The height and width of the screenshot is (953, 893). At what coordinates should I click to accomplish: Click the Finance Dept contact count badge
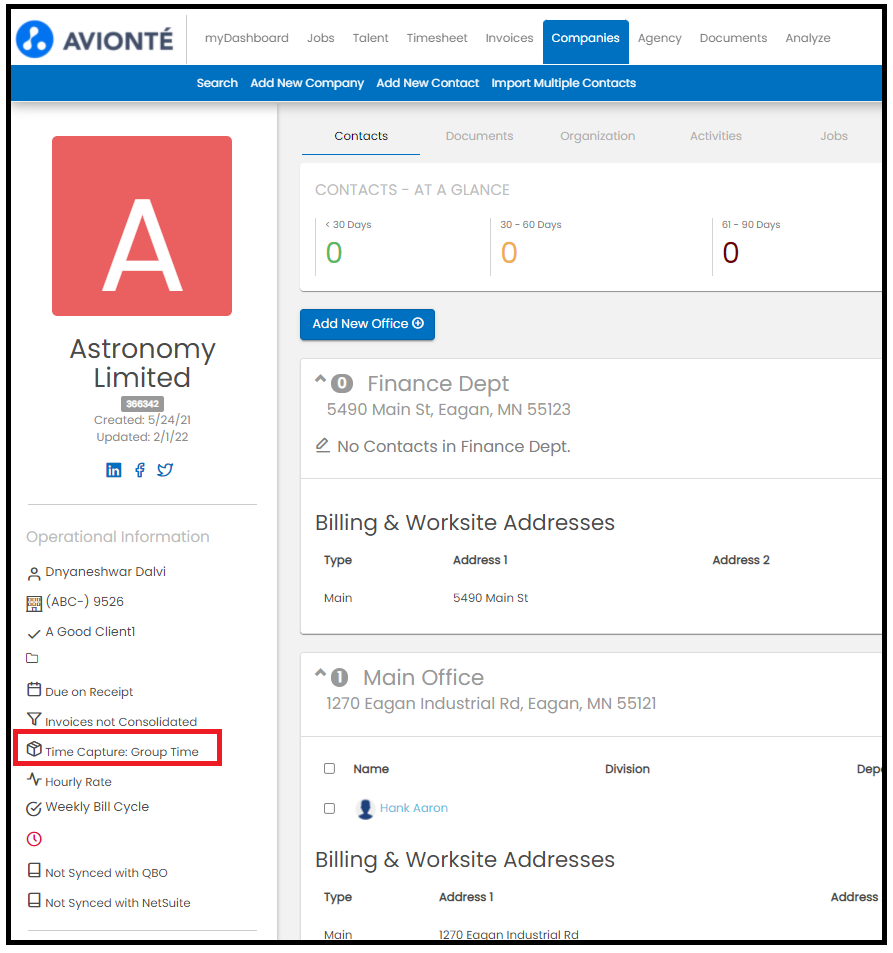[x=342, y=384]
